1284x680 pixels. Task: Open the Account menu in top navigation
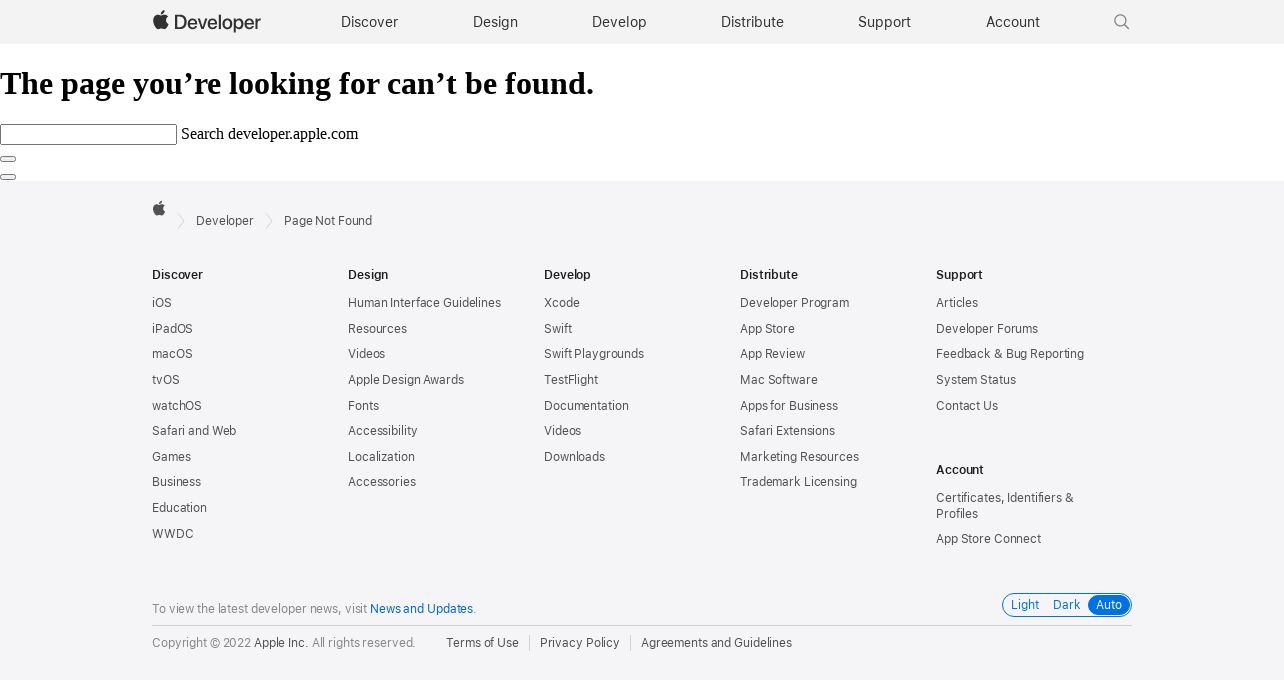point(1013,22)
